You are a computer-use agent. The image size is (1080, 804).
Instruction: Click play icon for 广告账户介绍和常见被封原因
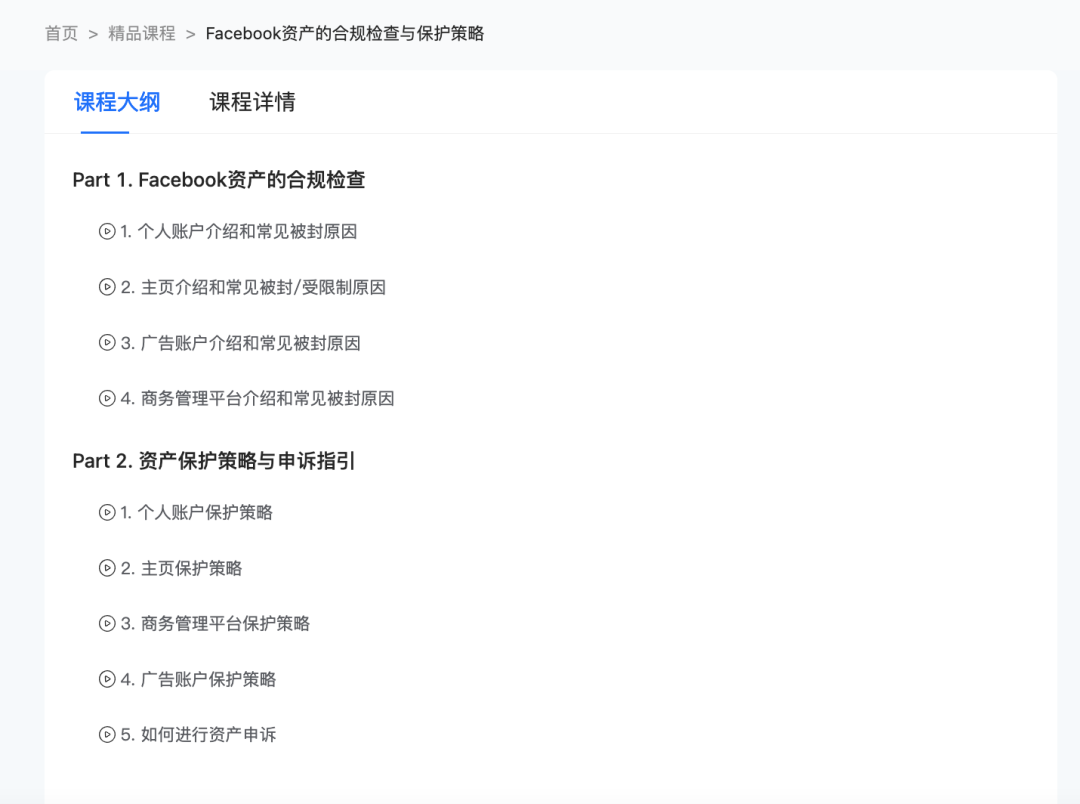pyautogui.click(x=107, y=342)
